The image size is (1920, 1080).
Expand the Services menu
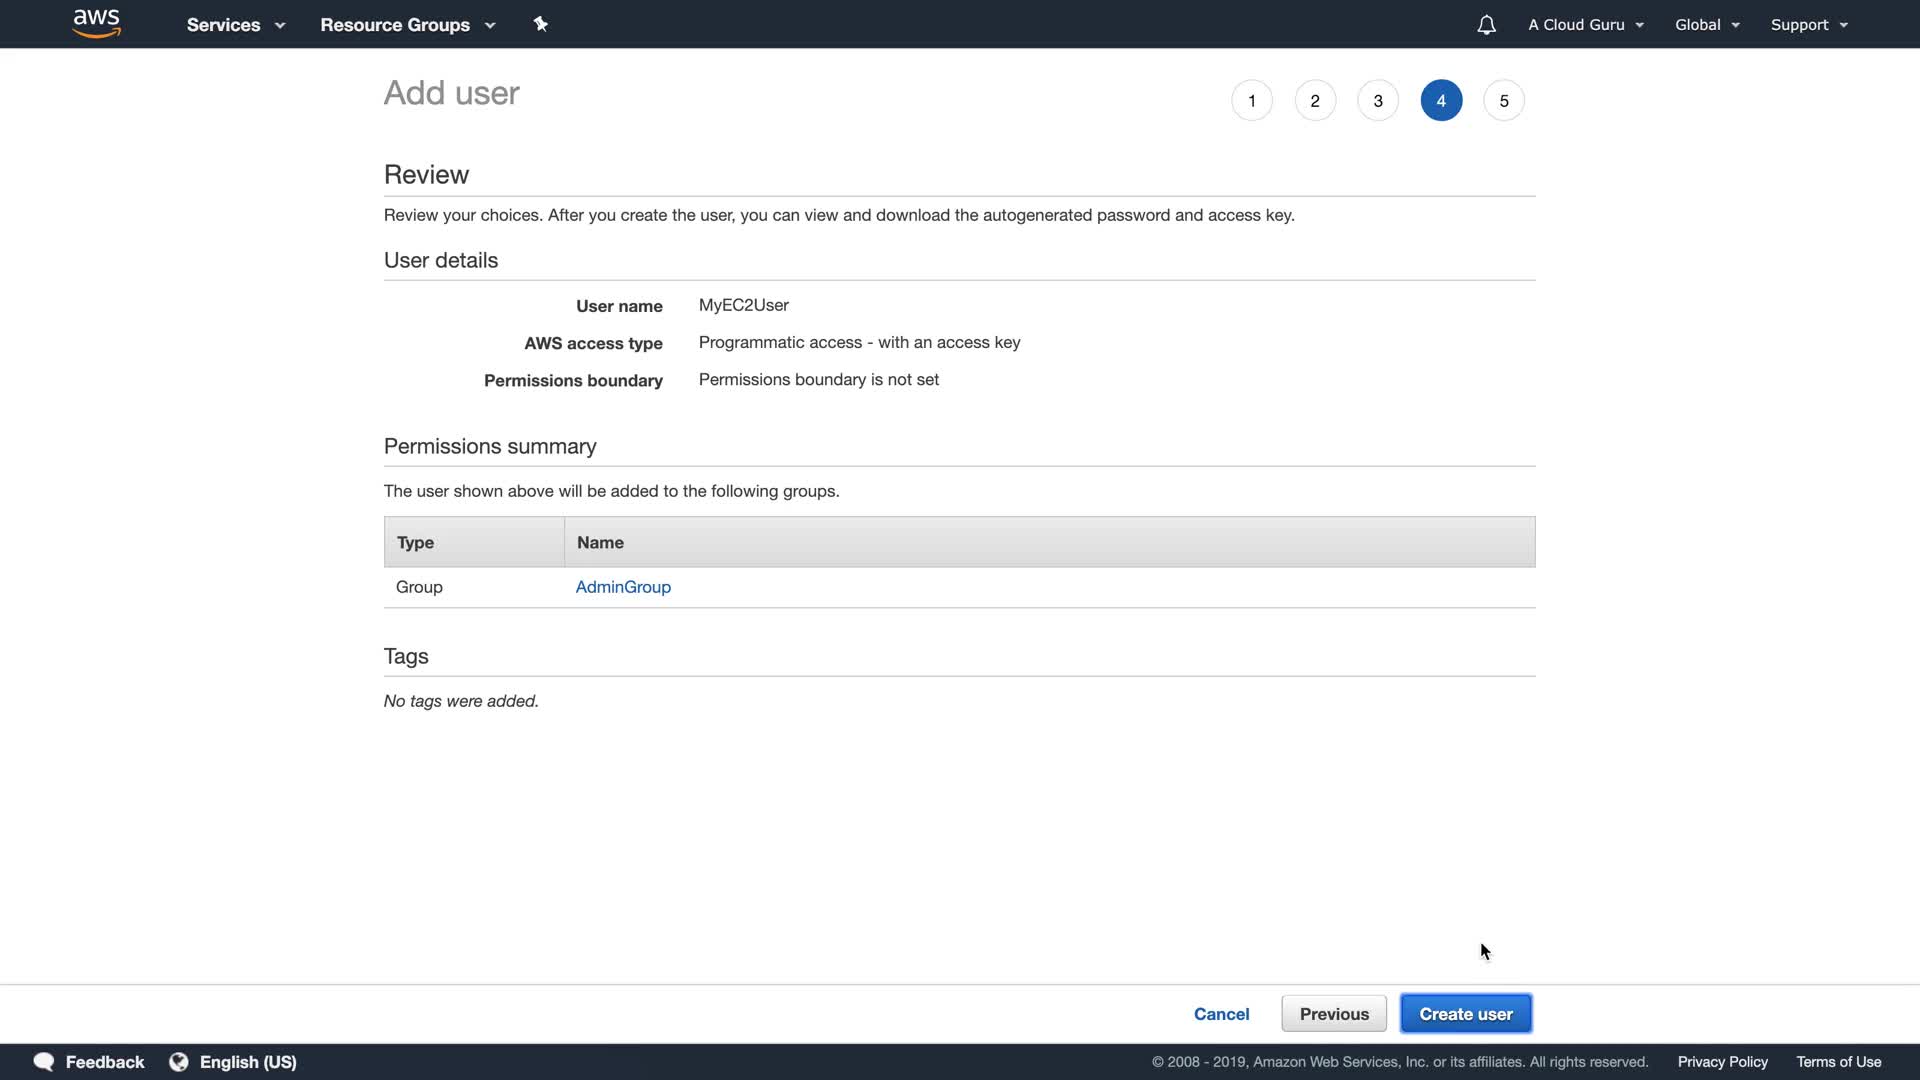(x=236, y=25)
